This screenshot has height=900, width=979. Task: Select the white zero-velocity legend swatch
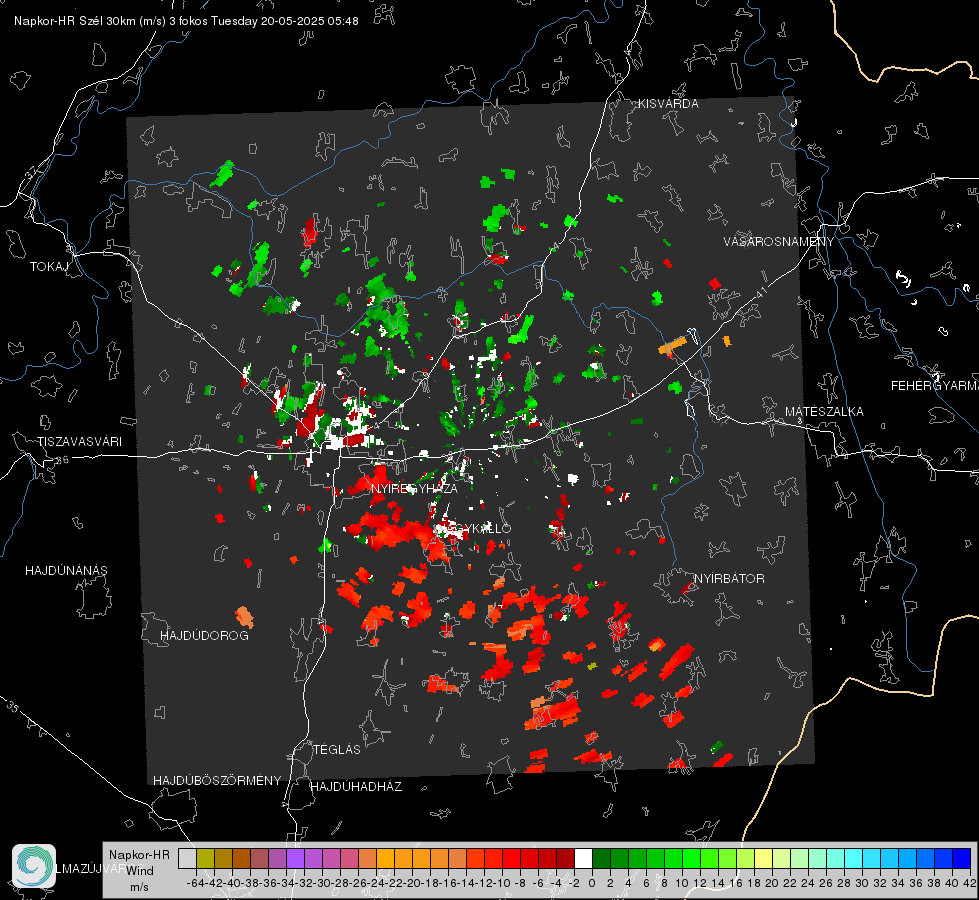[583, 858]
